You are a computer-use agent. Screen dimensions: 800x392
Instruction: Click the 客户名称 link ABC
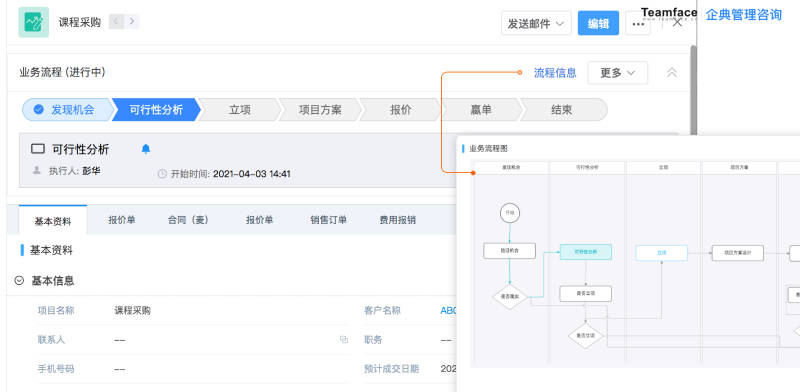(x=449, y=310)
